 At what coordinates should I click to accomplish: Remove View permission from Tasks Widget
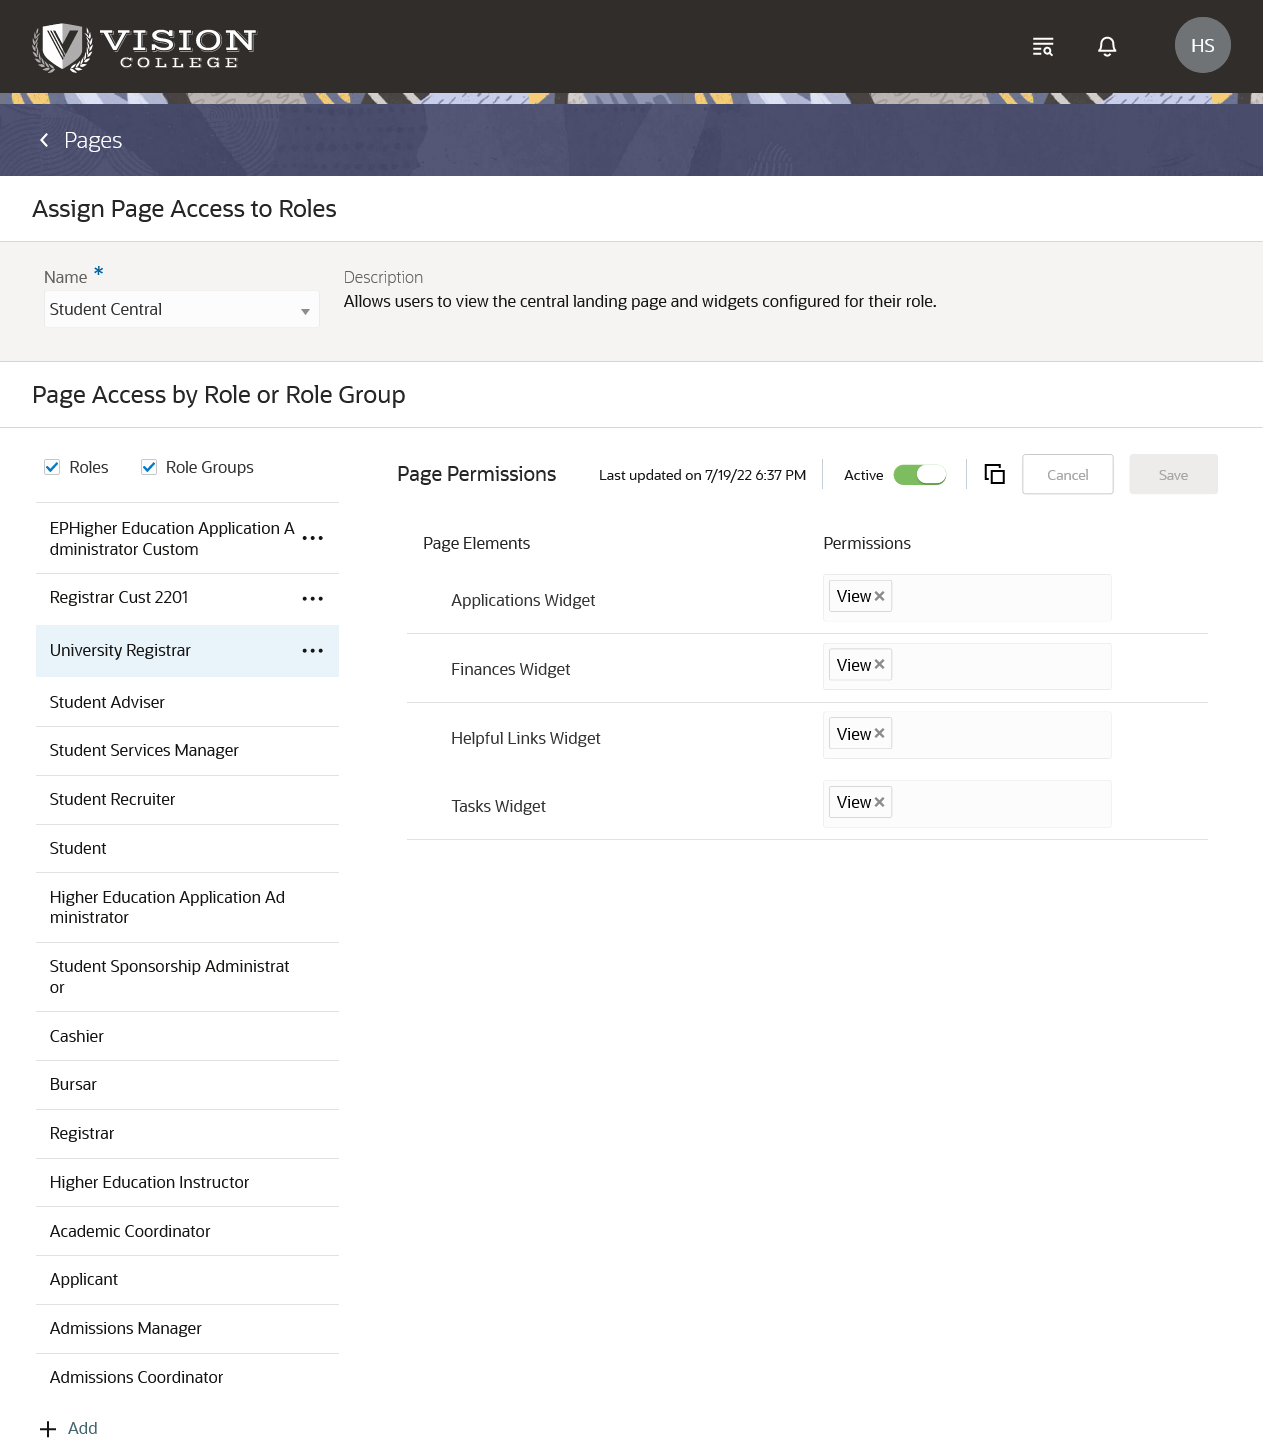tap(880, 802)
